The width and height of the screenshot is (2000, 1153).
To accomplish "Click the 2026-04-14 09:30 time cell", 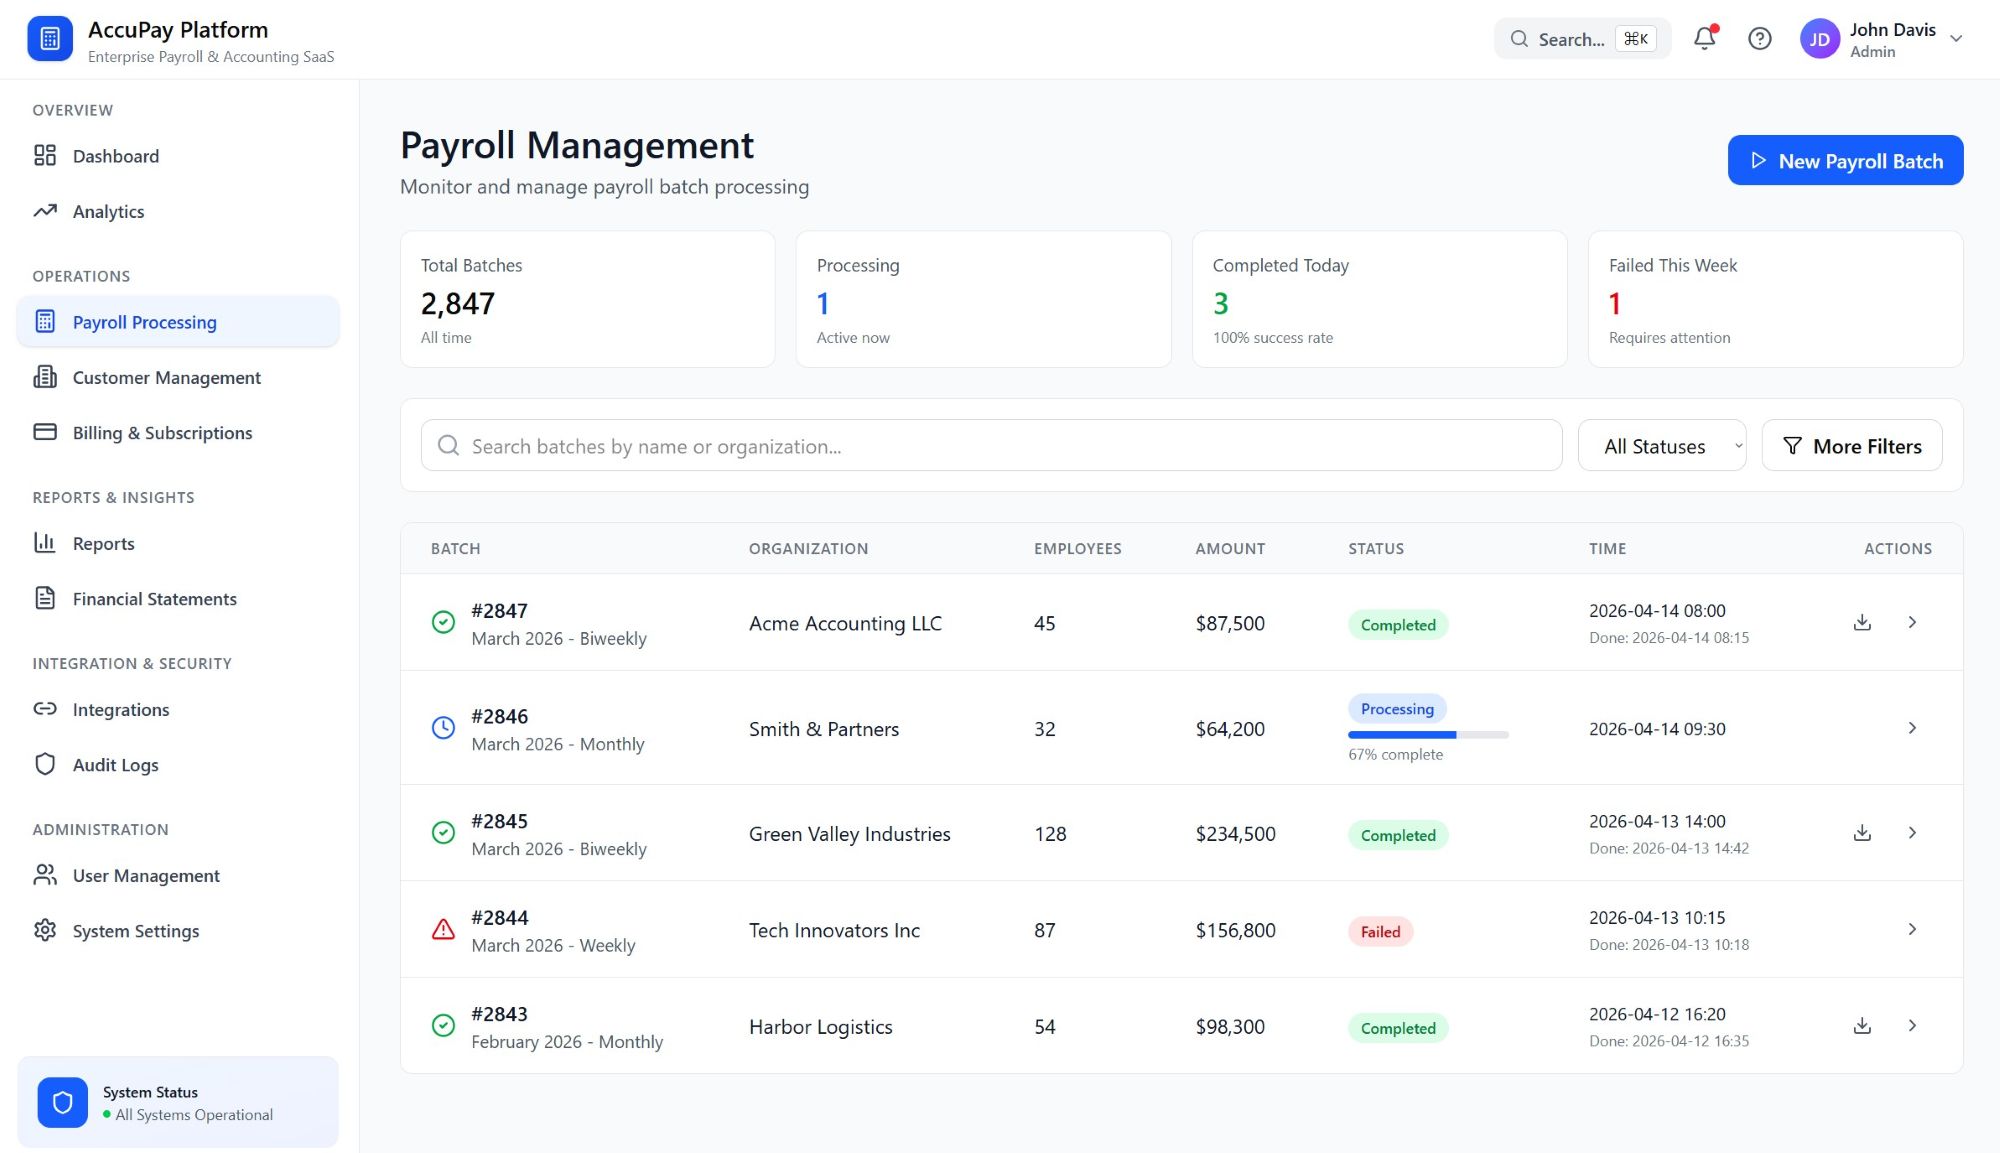I will [1657, 729].
